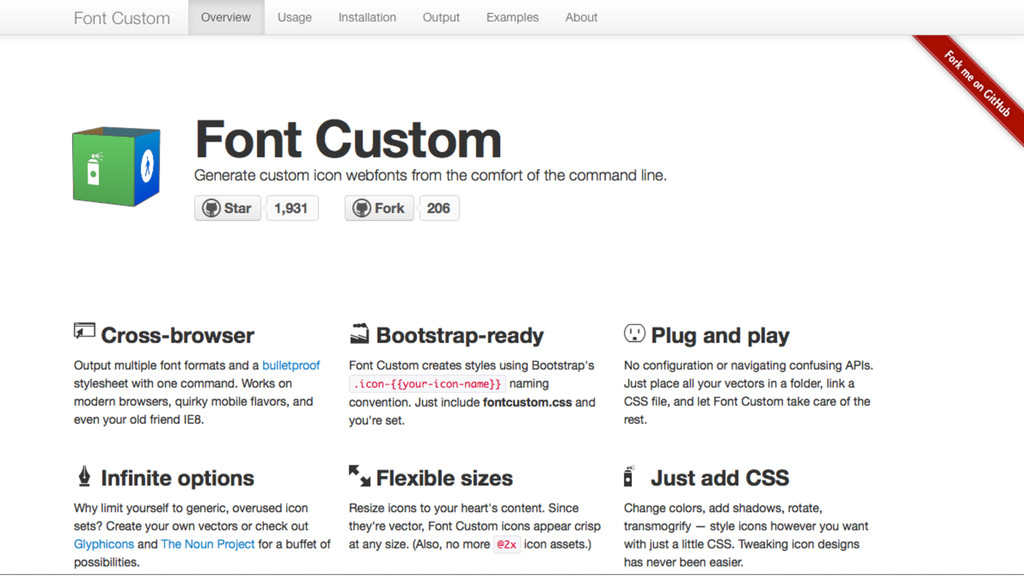
Task: Follow the bulletproof link
Action: [291, 365]
